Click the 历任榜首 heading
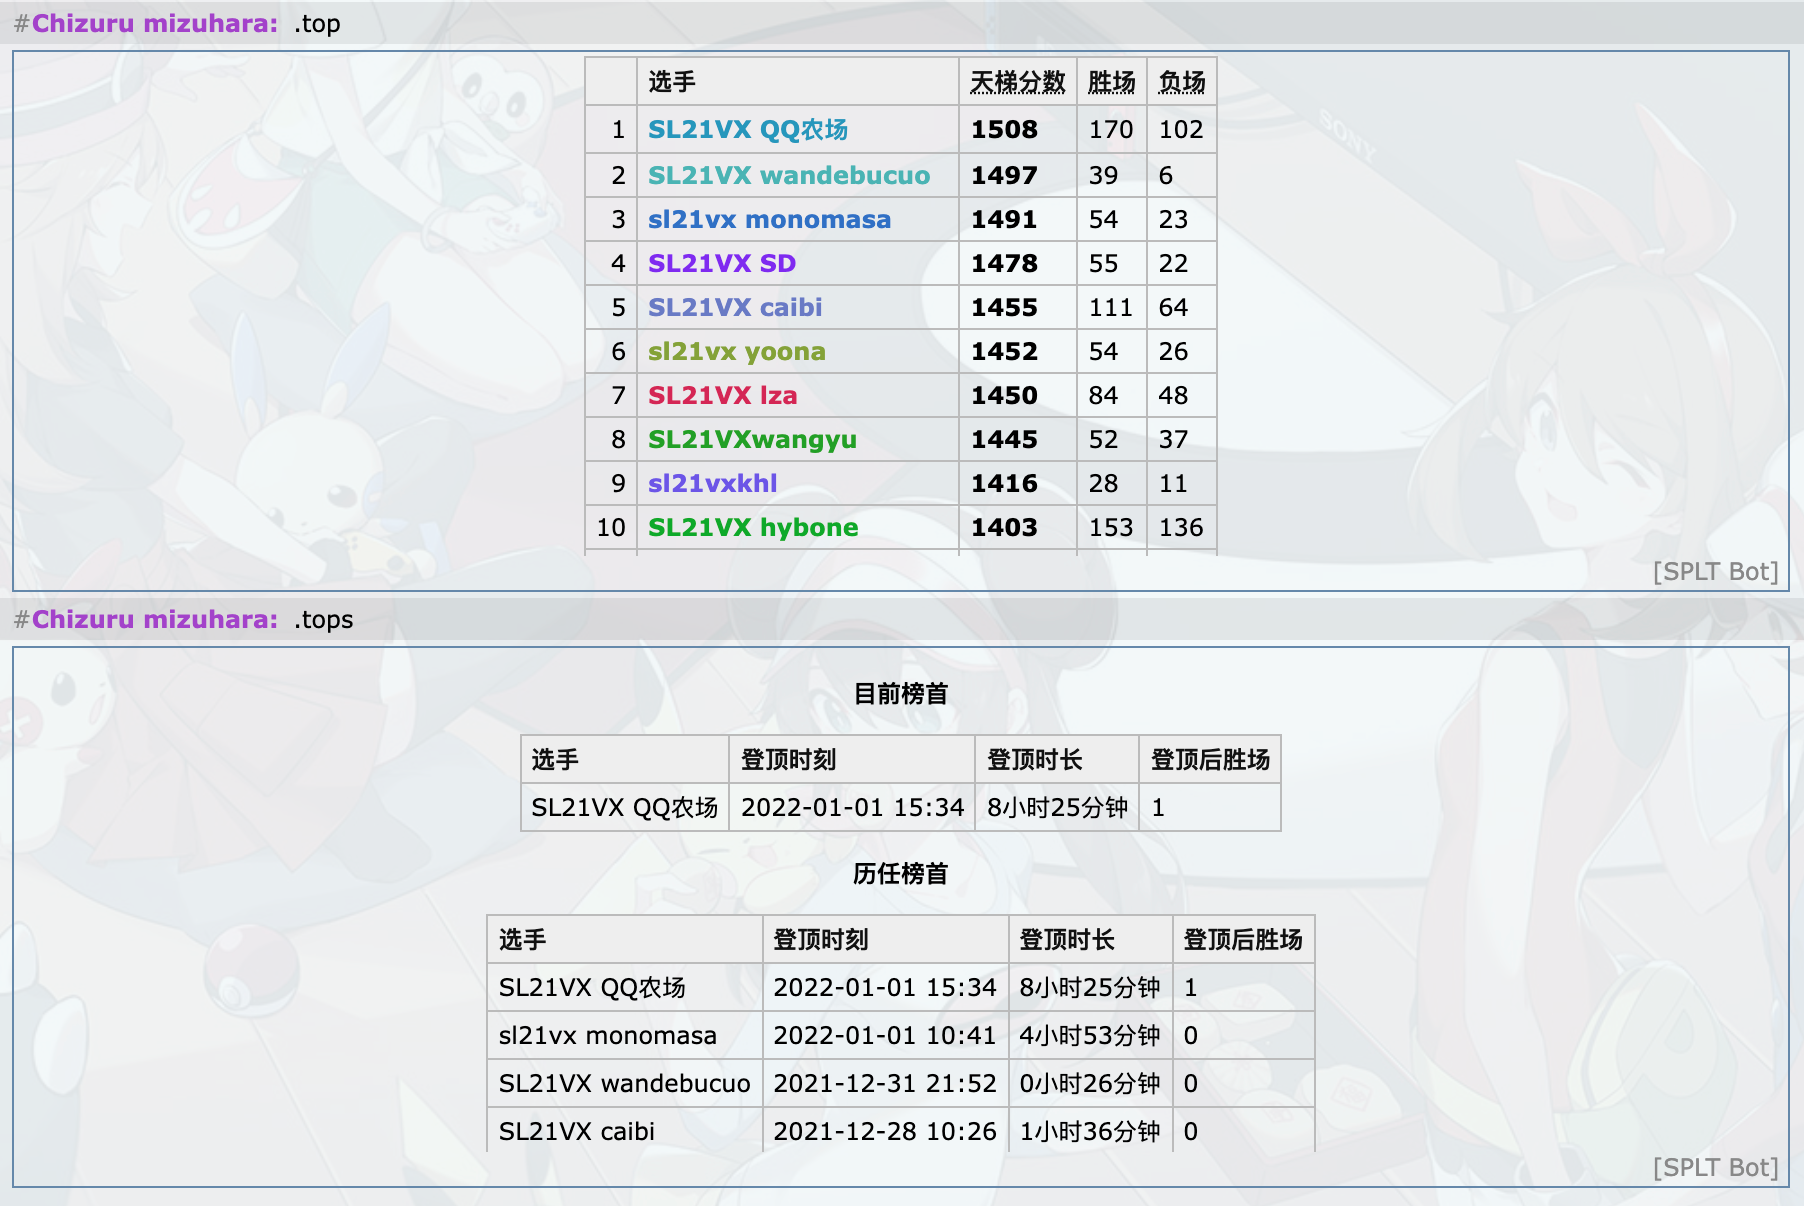Viewport: 1804px width, 1206px height. coord(900,874)
